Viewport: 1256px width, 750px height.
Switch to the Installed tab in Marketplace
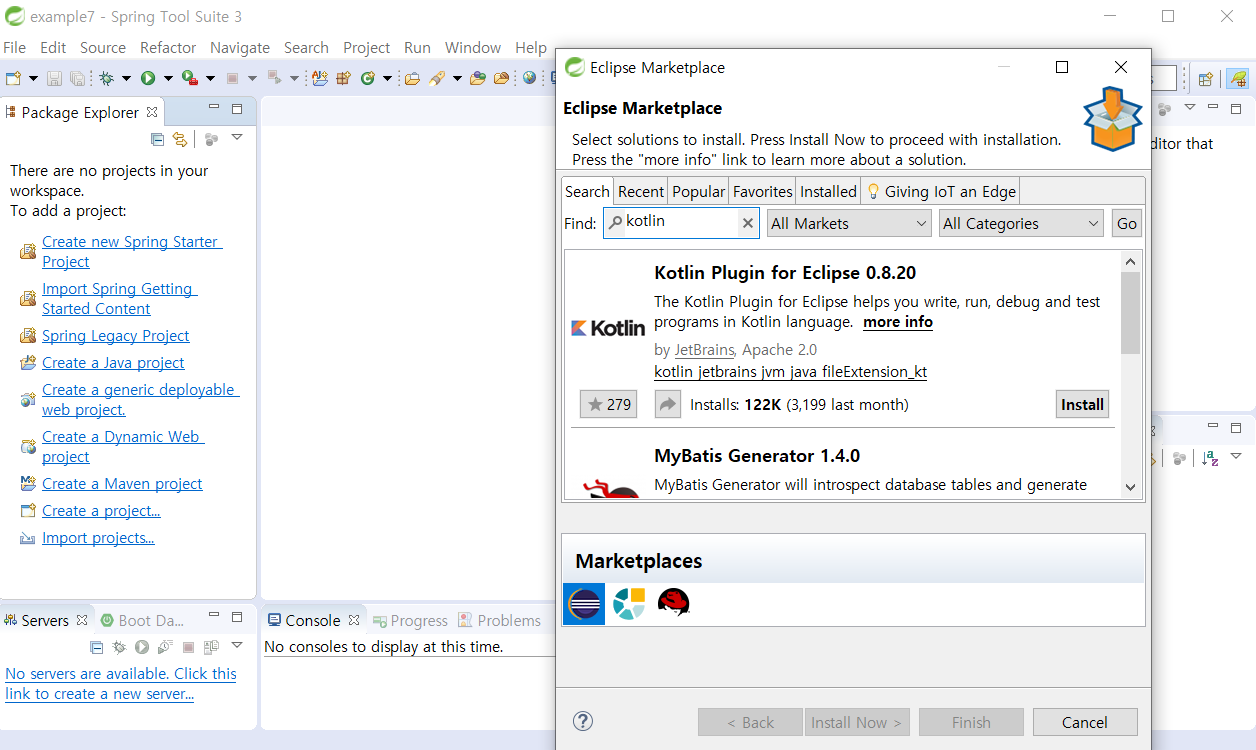pyautogui.click(x=828, y=191)
